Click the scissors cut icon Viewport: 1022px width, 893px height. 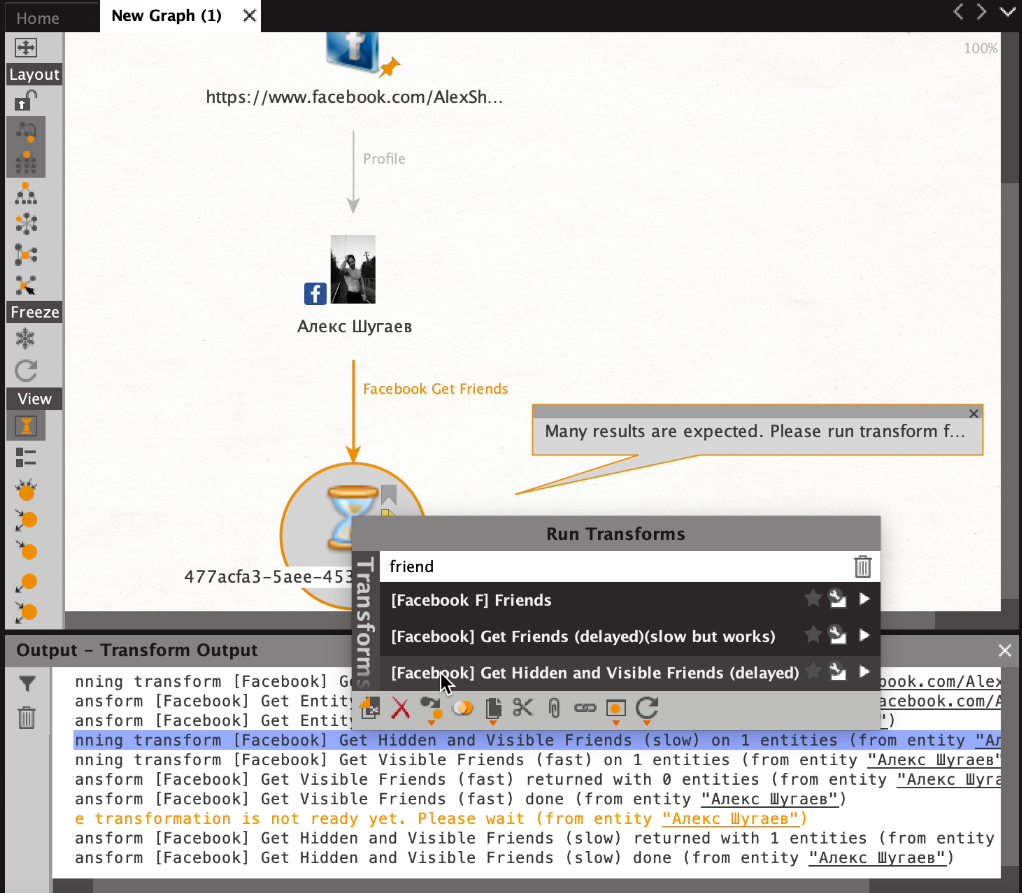point(523,707)
